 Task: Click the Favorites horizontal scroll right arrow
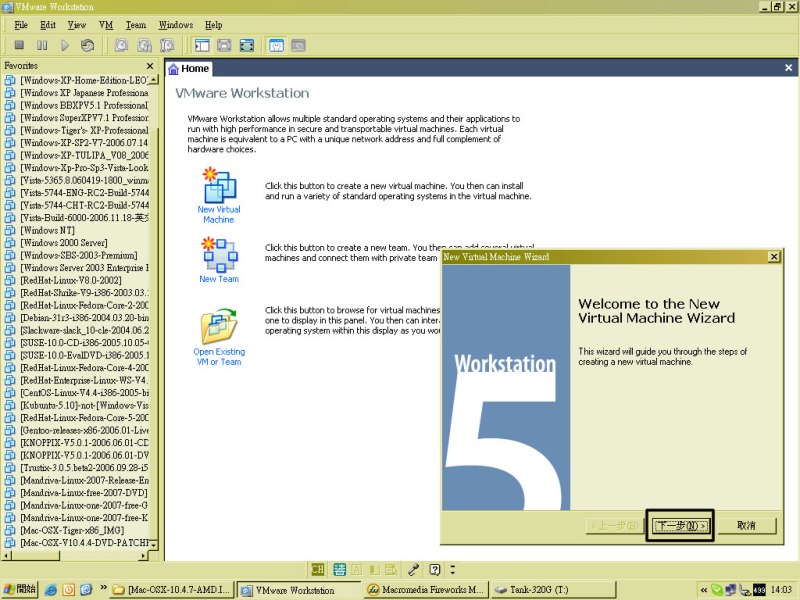(142, 556)
